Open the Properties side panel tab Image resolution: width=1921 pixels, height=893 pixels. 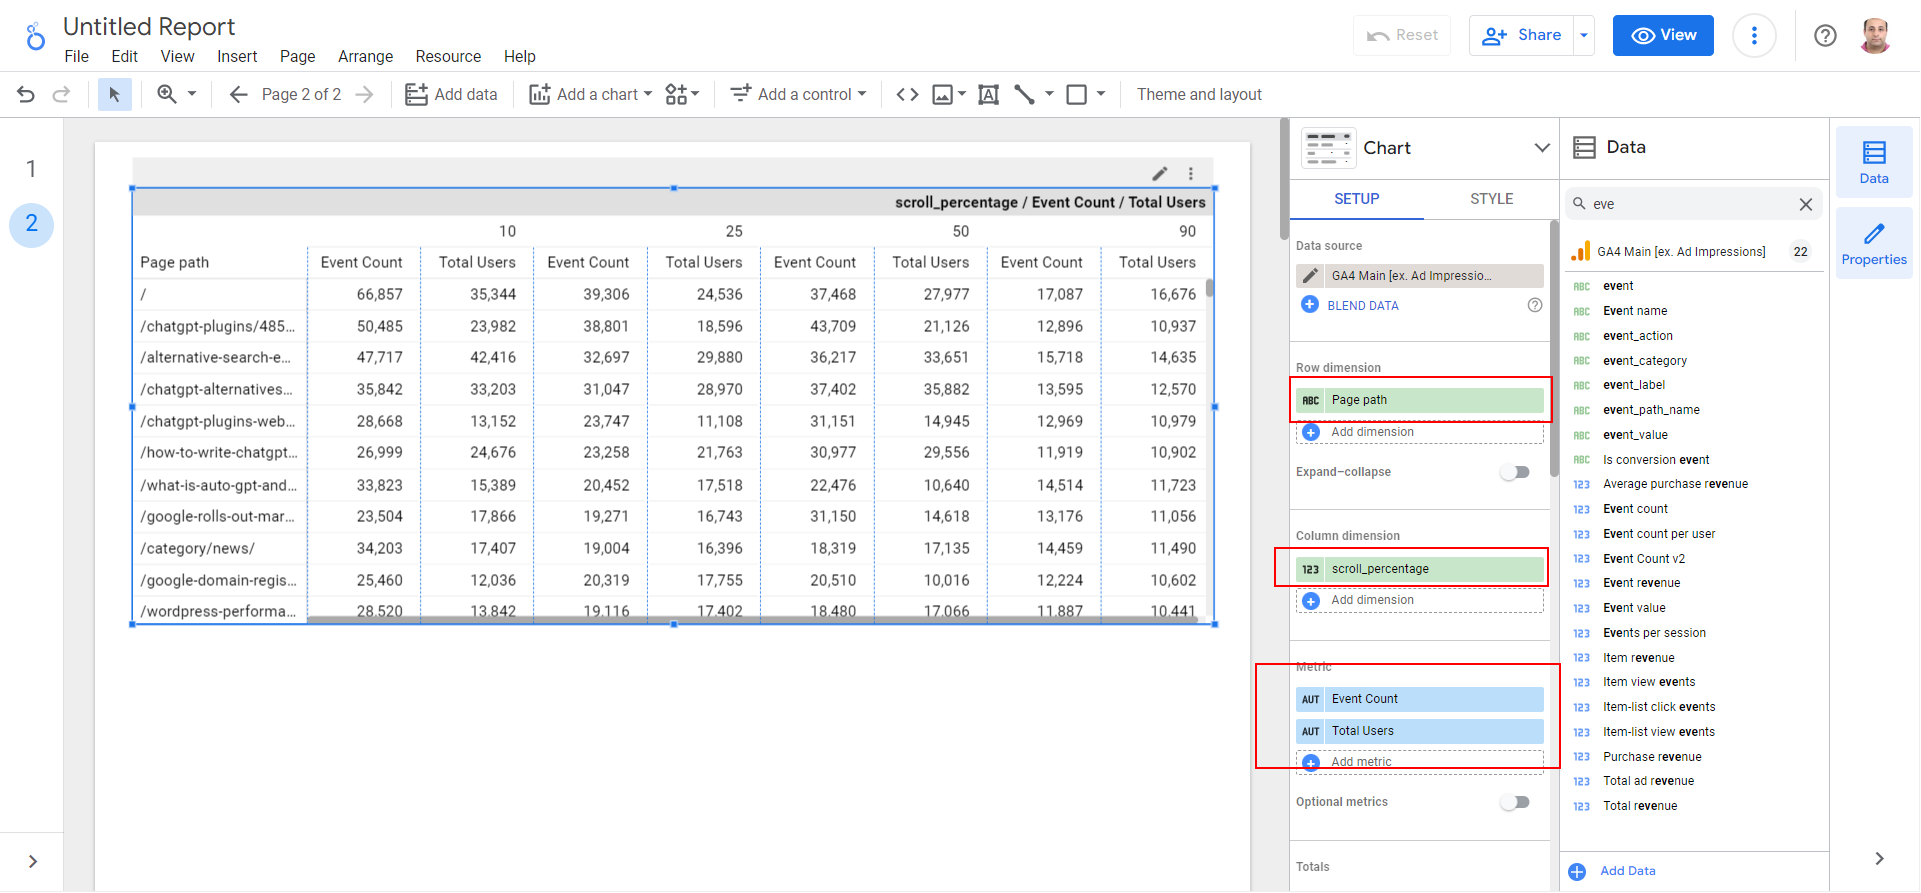(x=1874, y=243)
